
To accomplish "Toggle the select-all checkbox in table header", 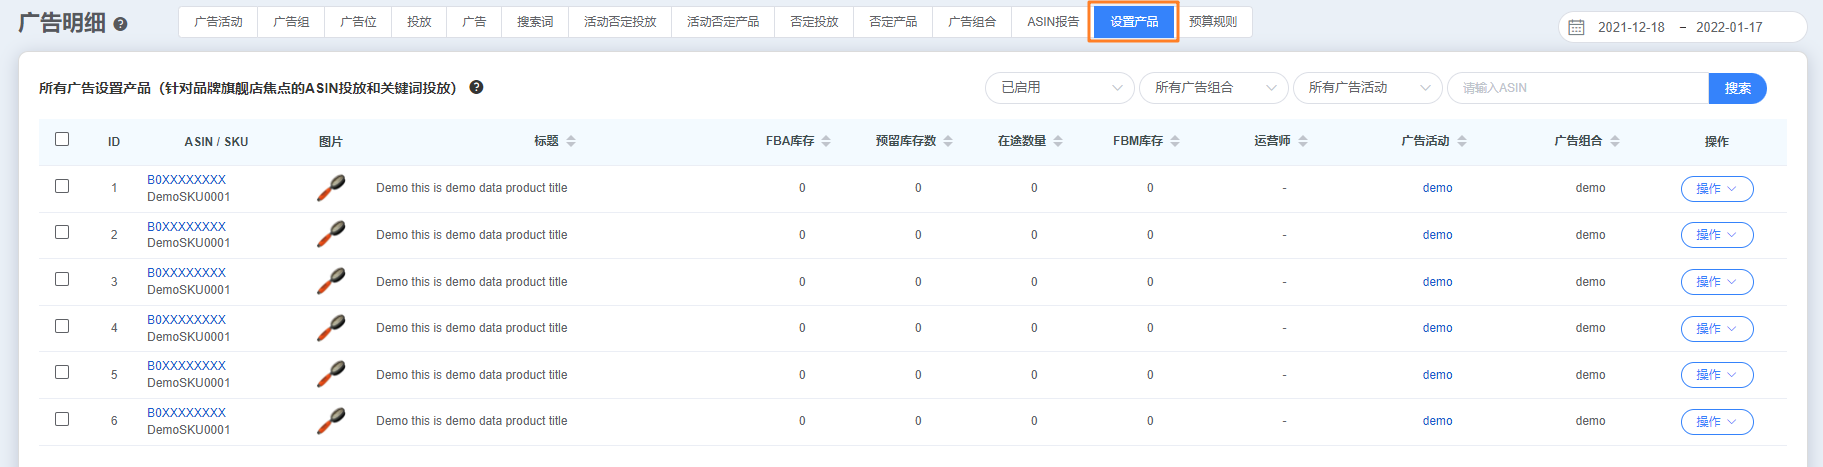I will point(62,139).
